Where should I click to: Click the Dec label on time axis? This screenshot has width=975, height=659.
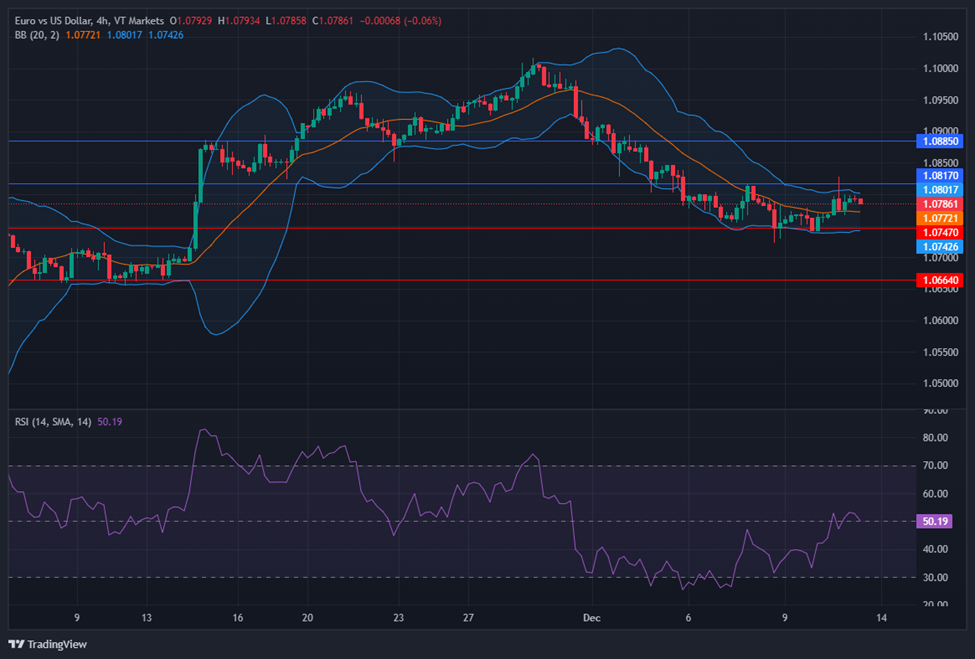[592, 617]
